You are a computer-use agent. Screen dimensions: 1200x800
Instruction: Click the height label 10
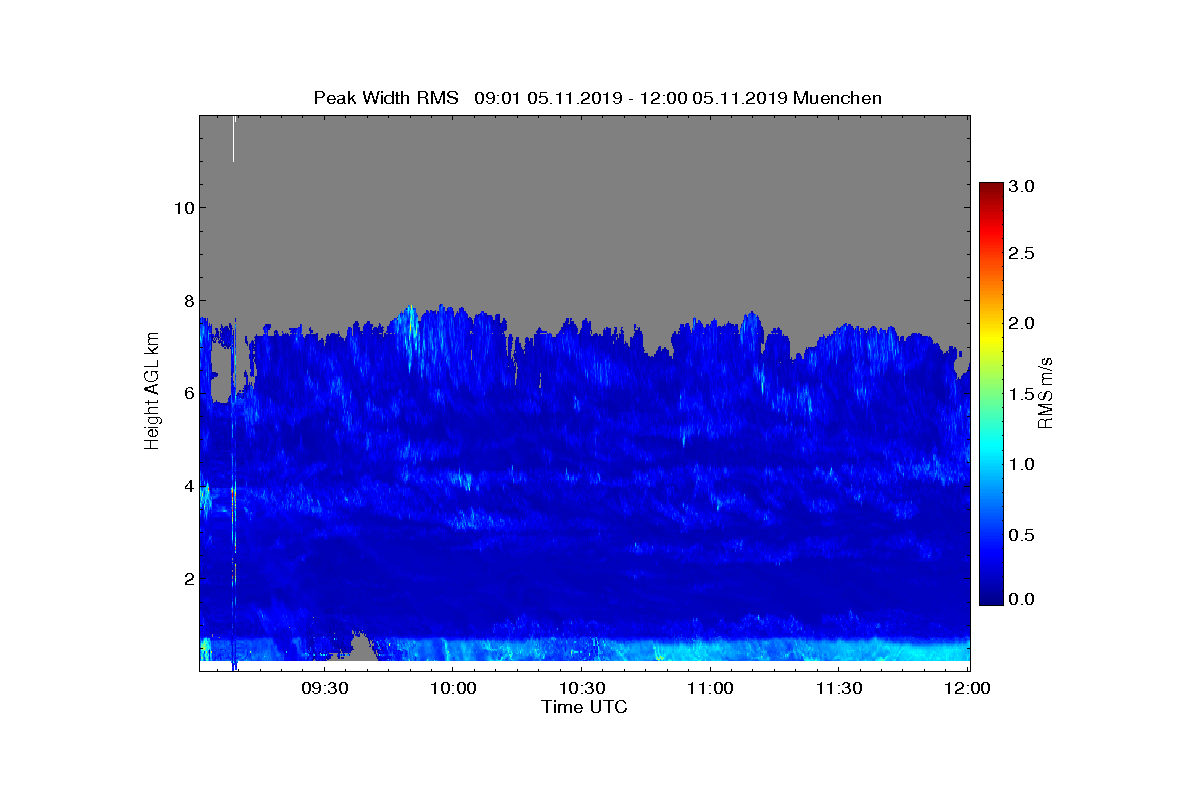(181, 207)
